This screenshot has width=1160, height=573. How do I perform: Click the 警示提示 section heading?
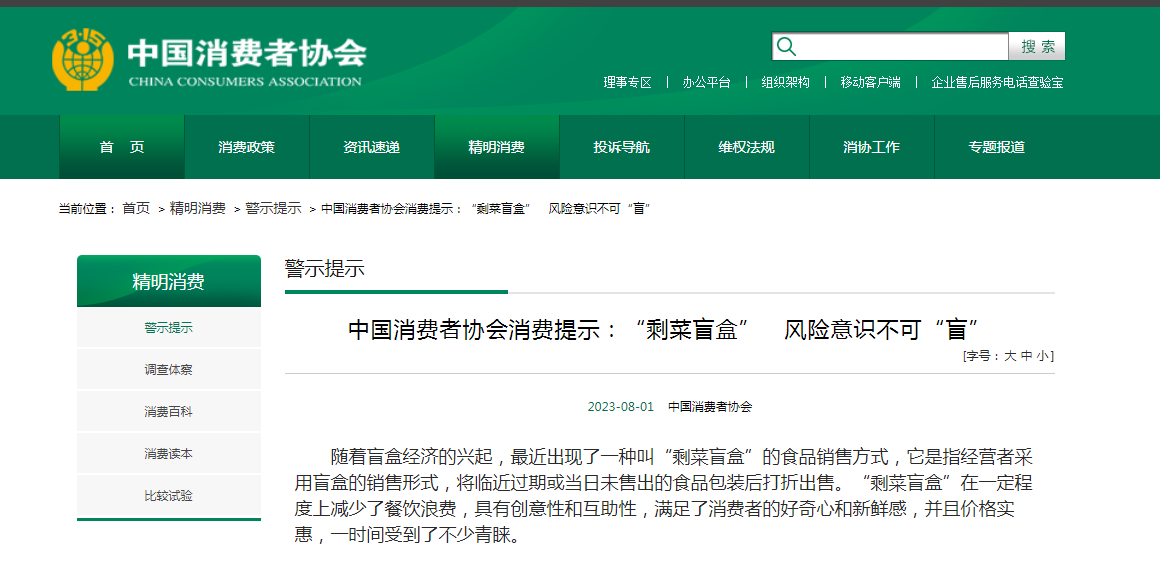click(x=325, y=268)
